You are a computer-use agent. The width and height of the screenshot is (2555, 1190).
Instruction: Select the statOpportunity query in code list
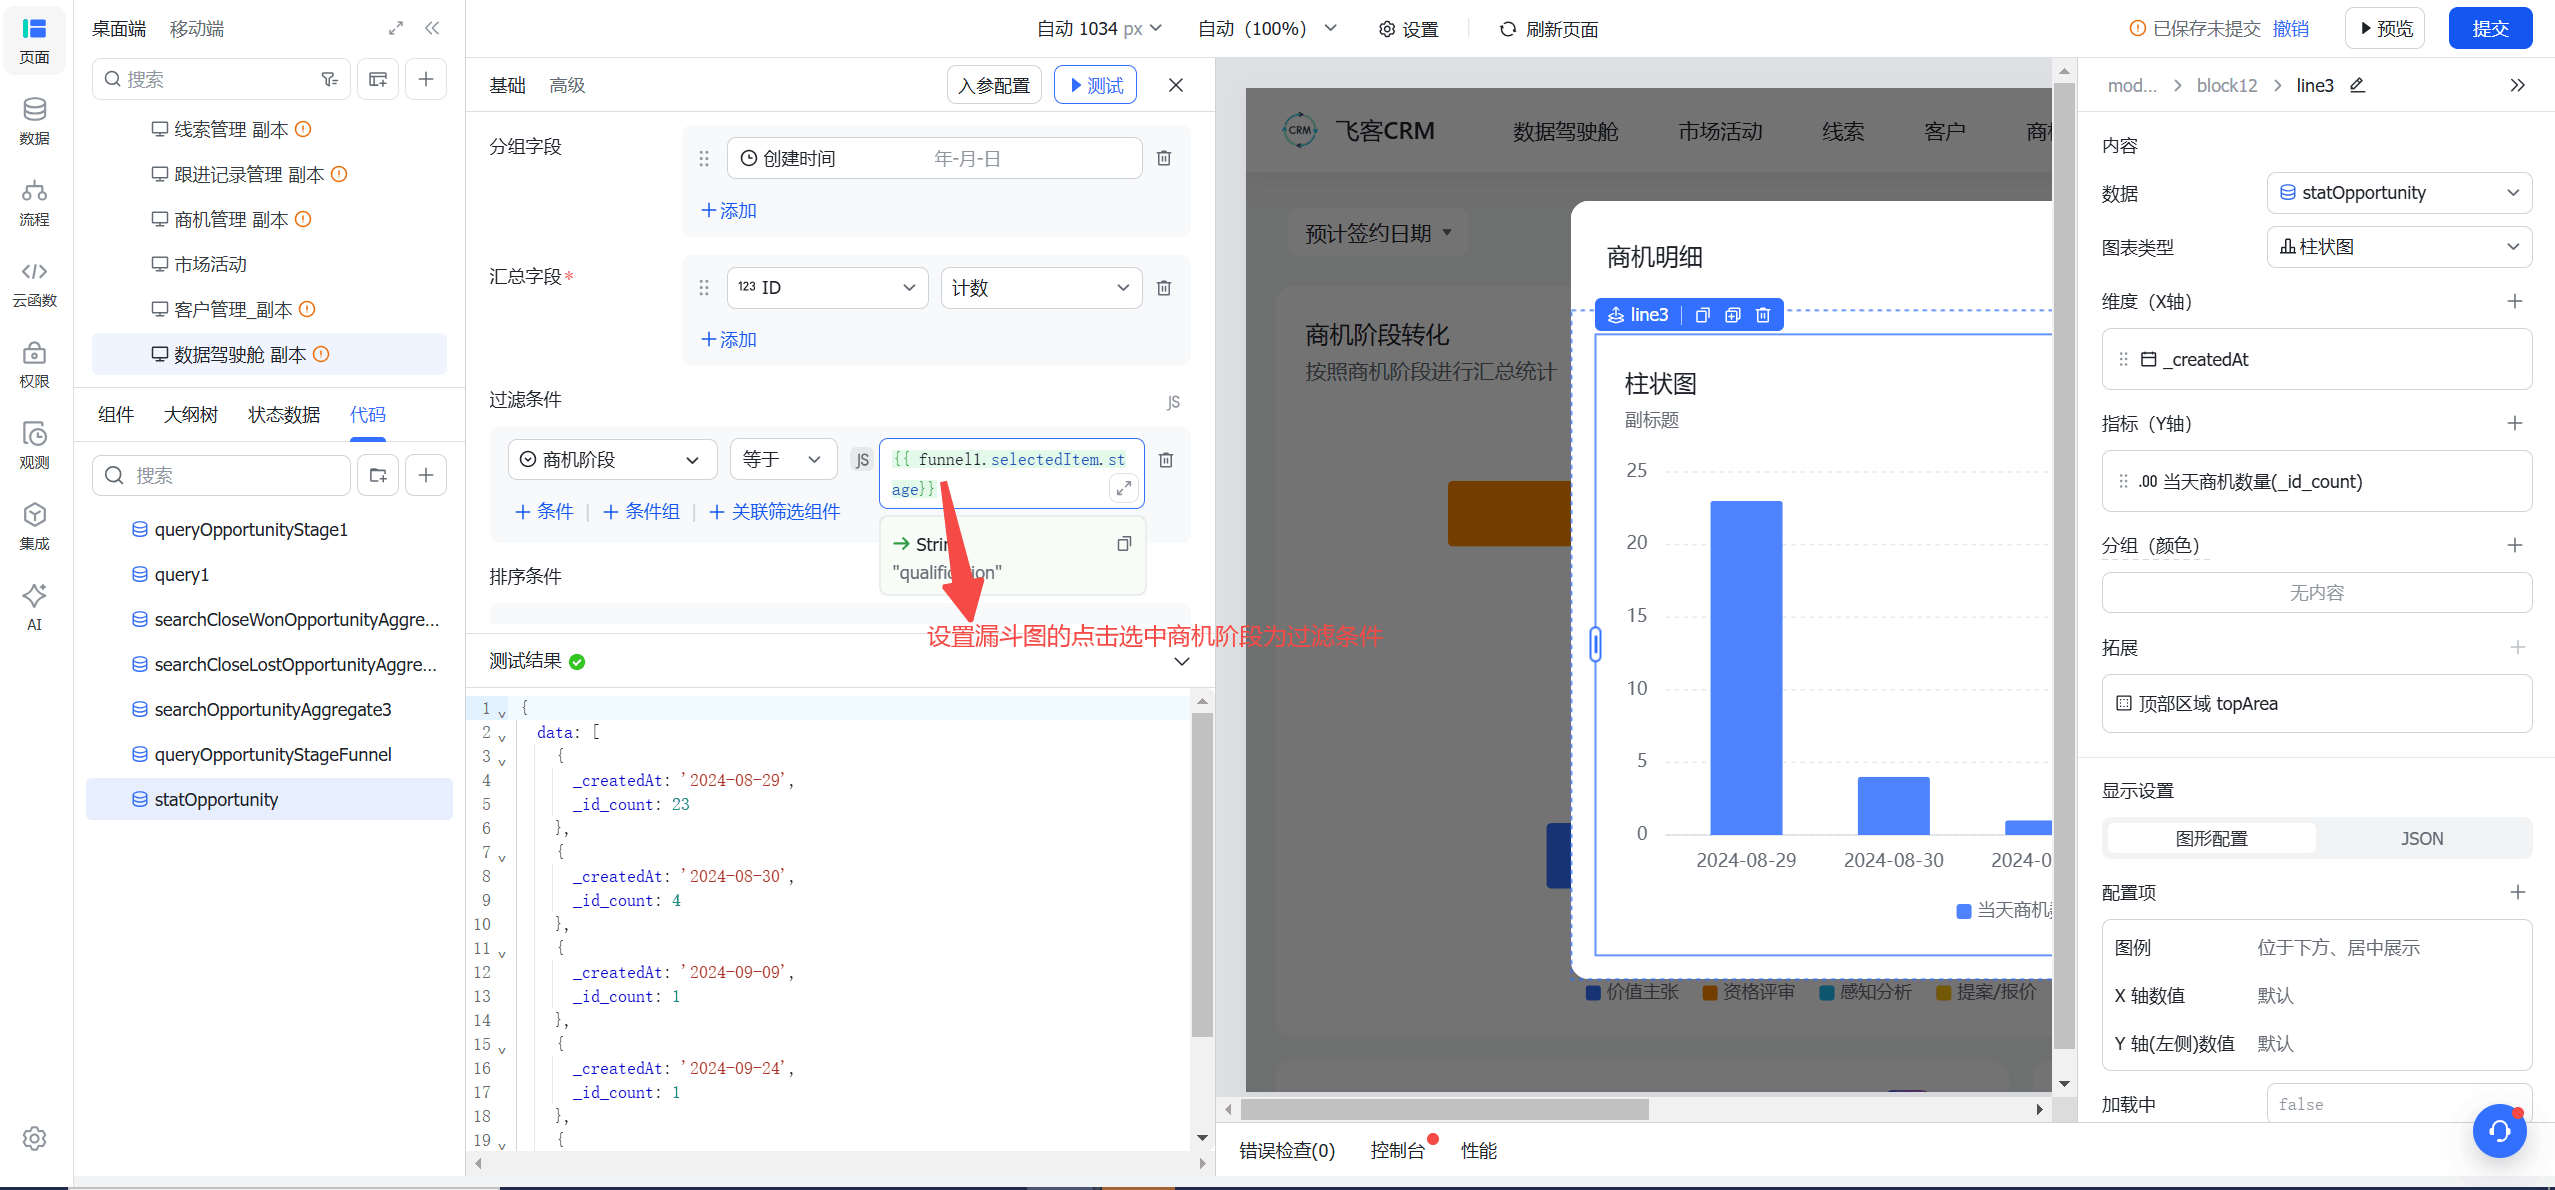(270, 799)
